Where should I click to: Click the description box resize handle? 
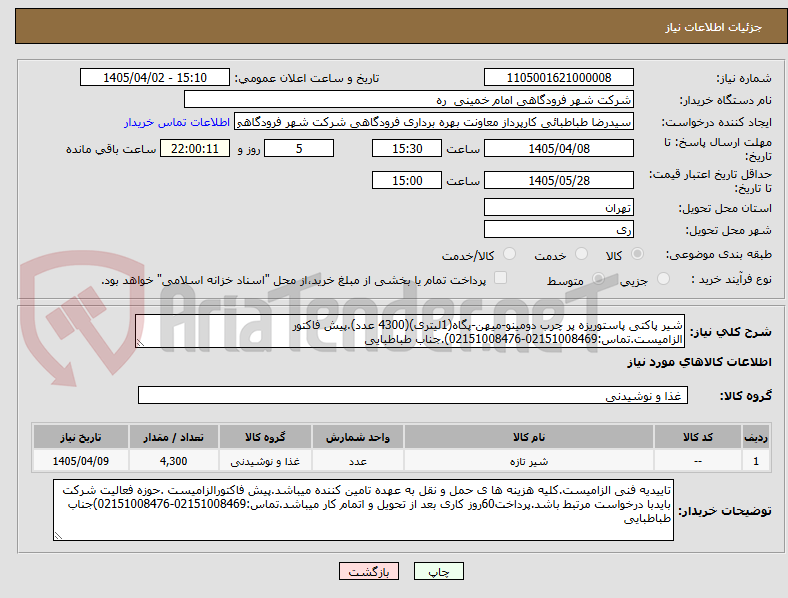[x=140, y=343]
